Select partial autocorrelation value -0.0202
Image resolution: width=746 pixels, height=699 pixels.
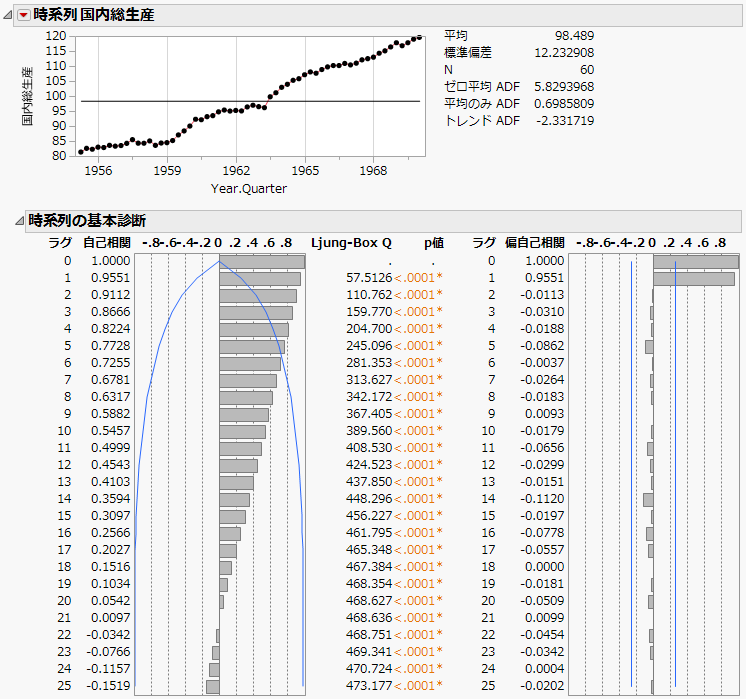coord(542,686)
